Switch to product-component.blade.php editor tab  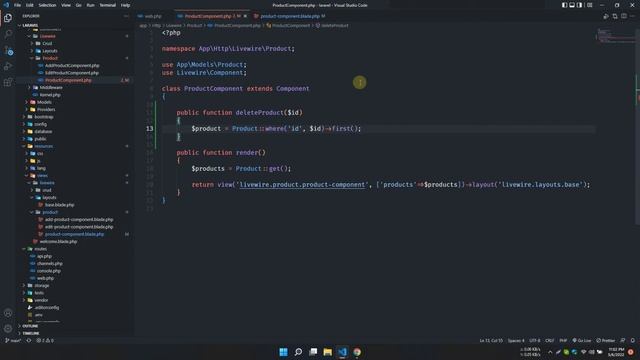tap(290, 16)
